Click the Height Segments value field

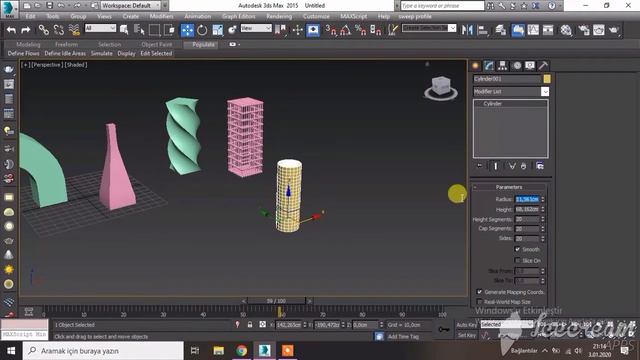click(527, 219)
